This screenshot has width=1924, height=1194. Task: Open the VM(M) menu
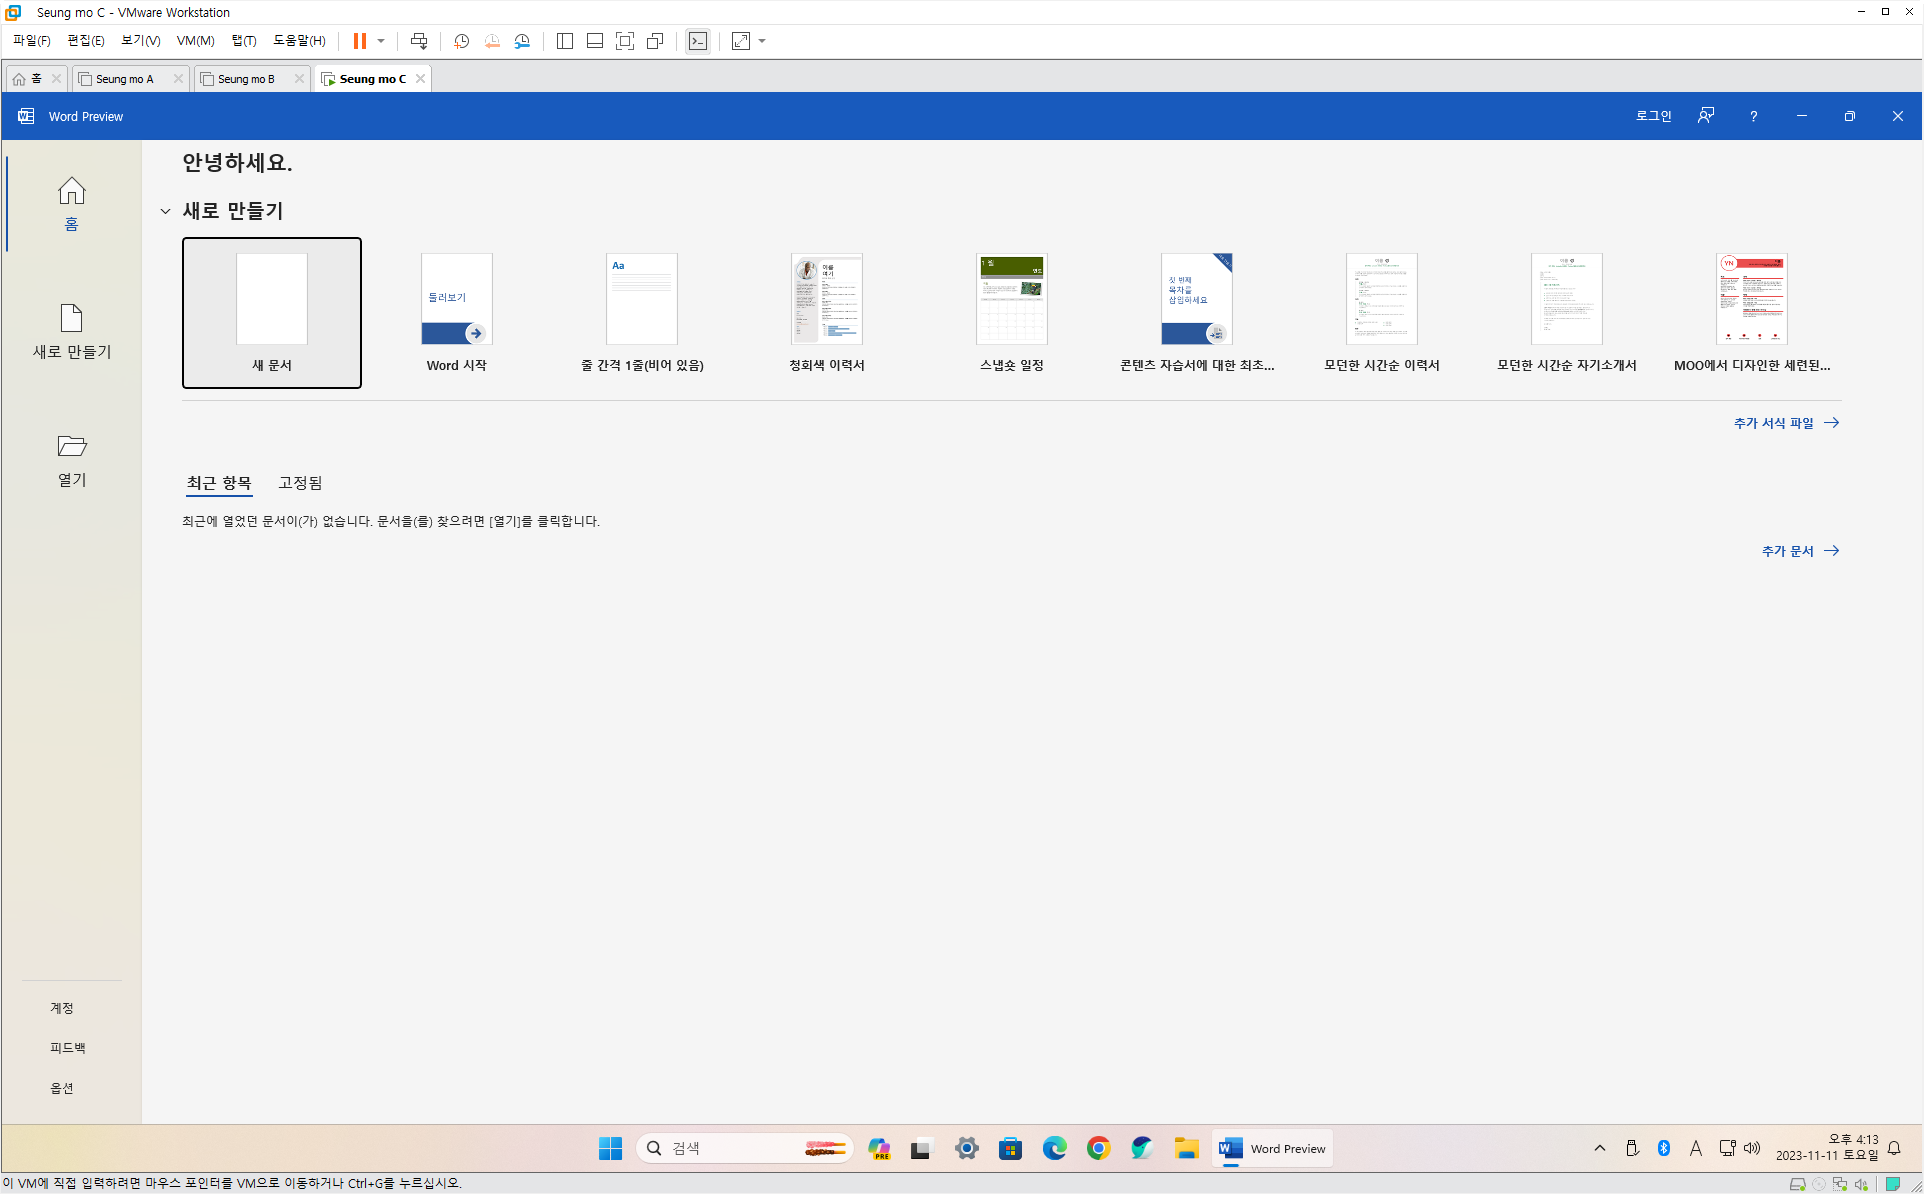point(195,41)
